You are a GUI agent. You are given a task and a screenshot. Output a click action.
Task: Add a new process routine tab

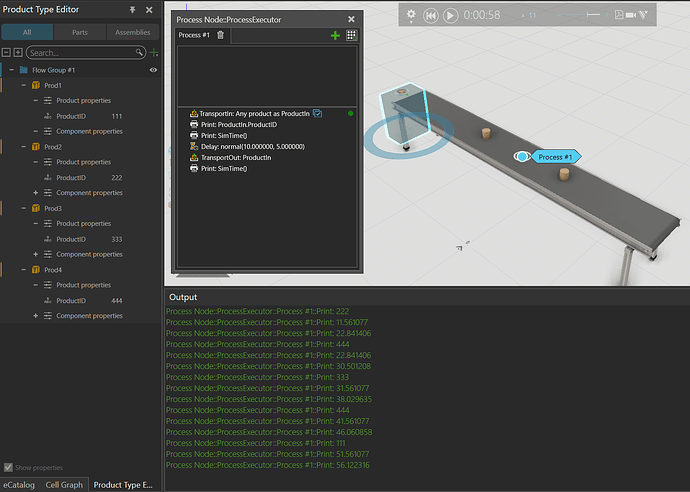335,36
